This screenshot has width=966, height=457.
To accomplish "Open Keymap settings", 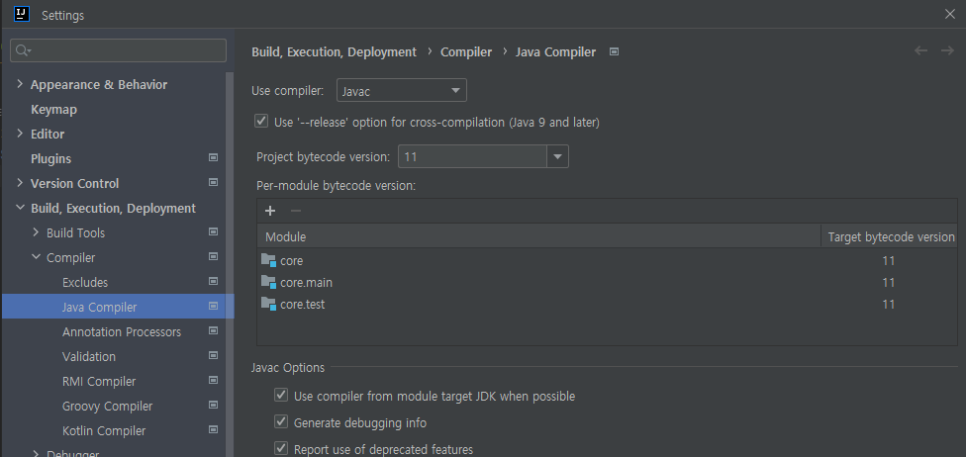I will 54,110.
